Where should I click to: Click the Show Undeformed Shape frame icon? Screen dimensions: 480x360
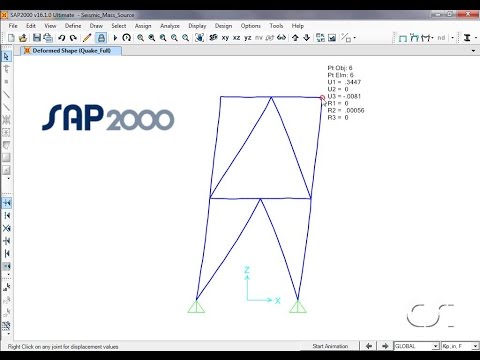[x=403, y=38]
